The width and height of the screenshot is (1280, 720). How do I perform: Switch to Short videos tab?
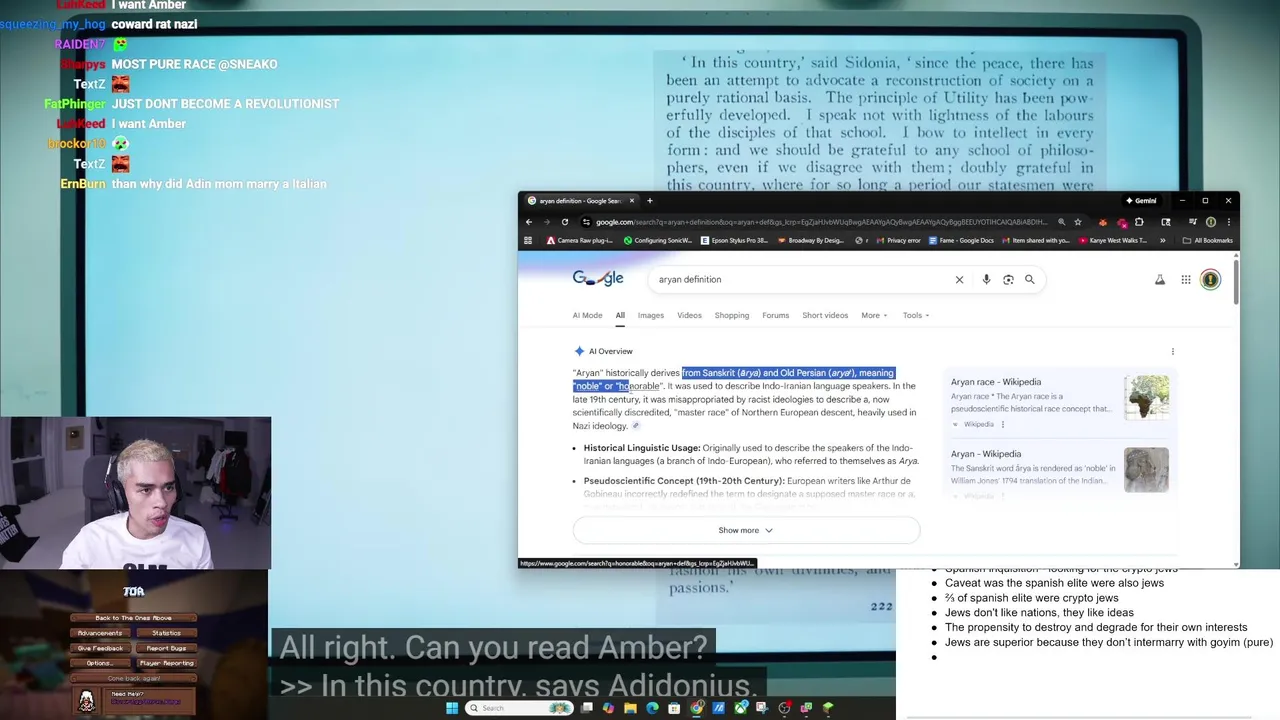pos(825,315)
